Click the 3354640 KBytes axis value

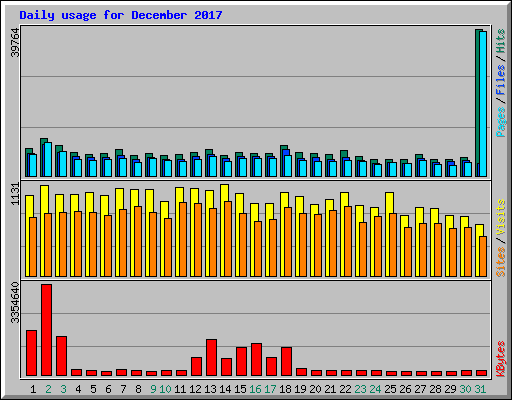point(15,303)
